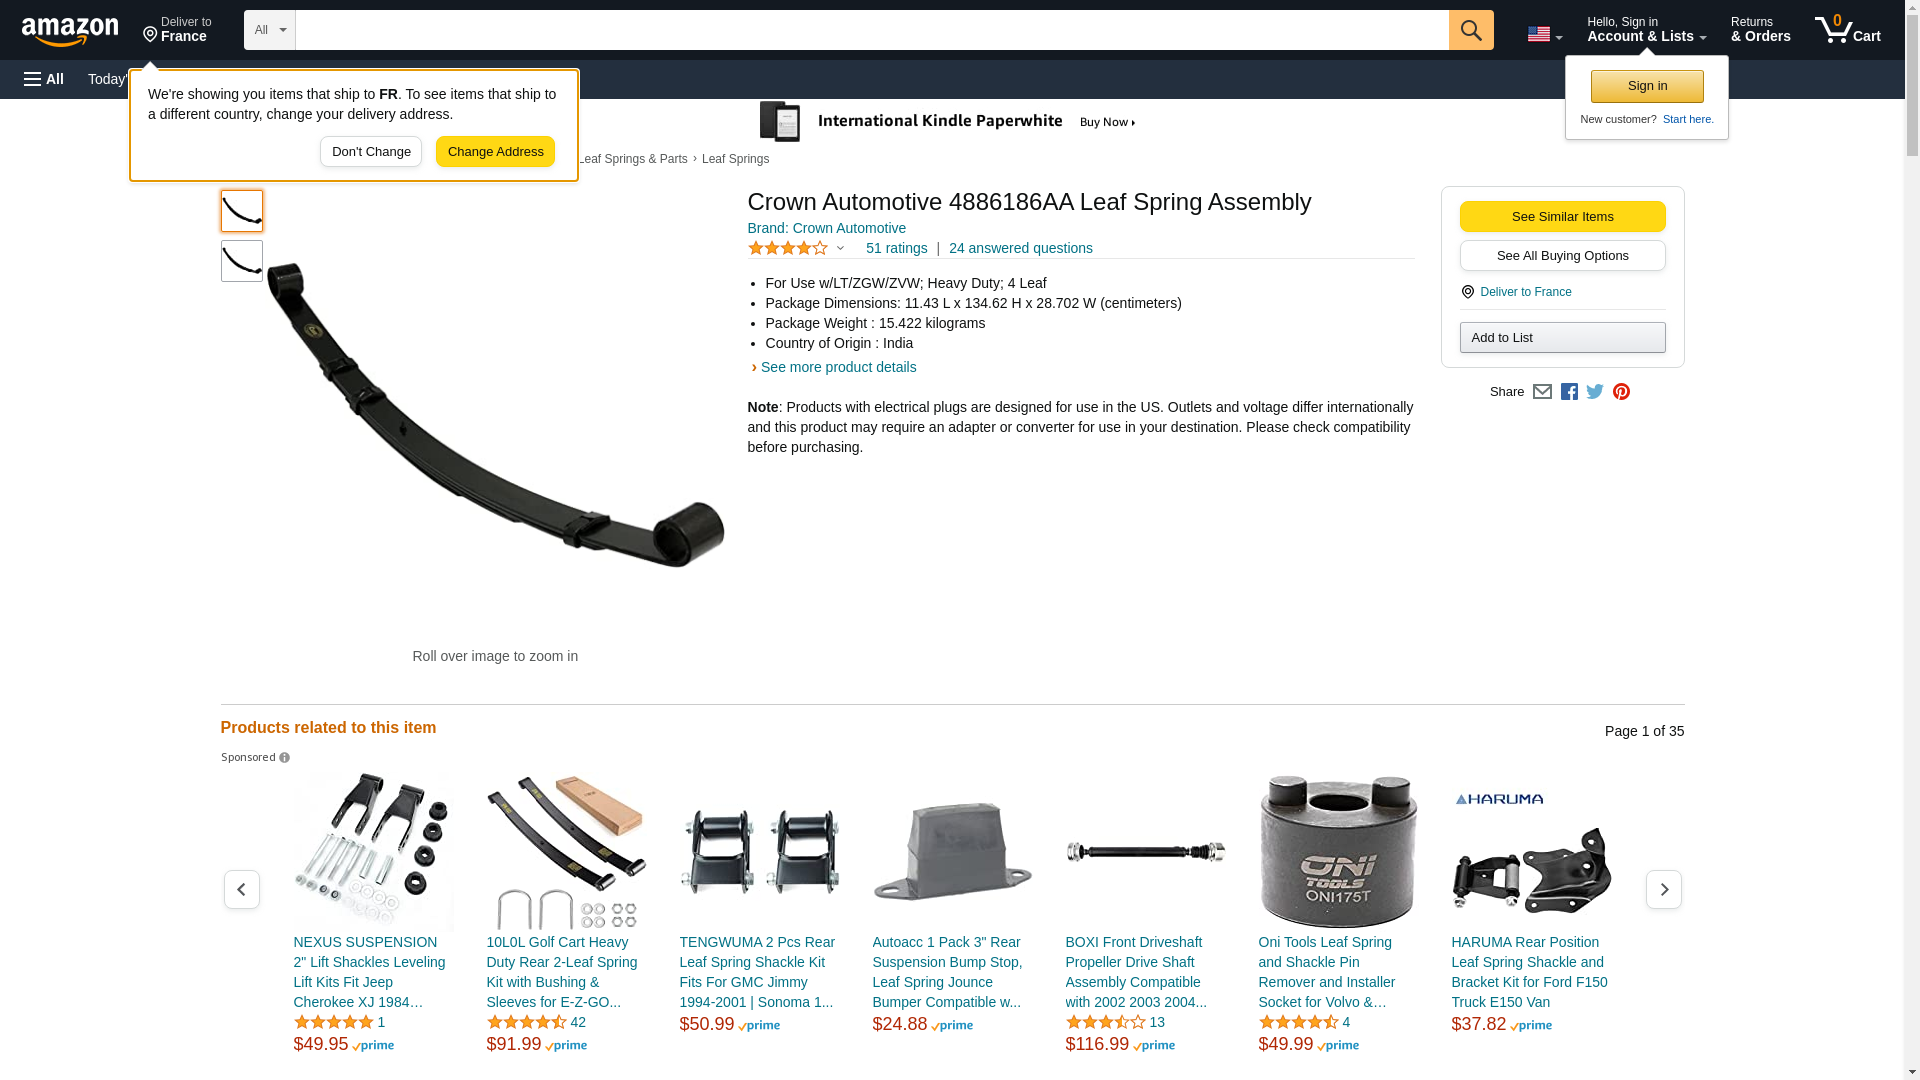Share on Pinterest icon
This screenshot has width=1920, height=1080.
[1621, 392]
